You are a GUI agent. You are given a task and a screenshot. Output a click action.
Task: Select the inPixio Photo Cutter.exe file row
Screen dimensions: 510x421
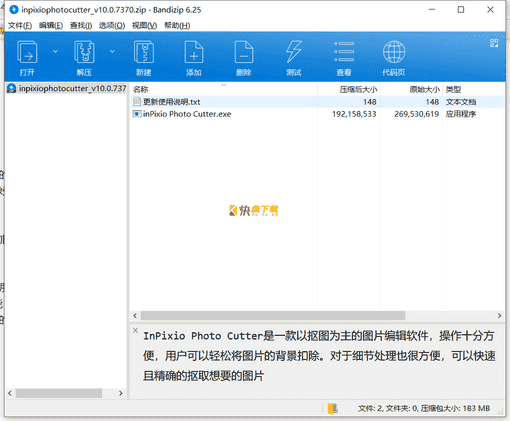tap(317, 114)
